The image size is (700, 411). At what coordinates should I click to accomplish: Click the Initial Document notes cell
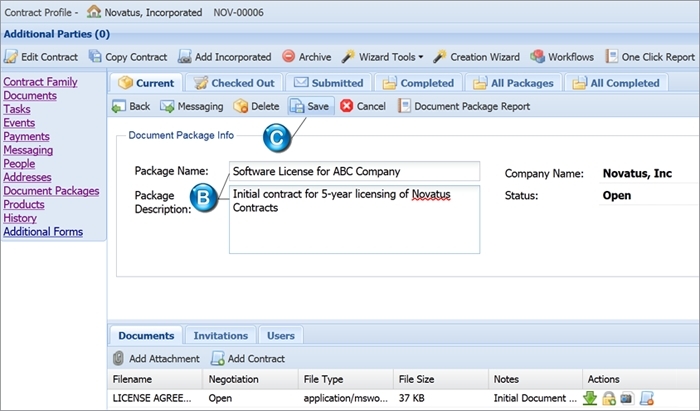[x=535, y=398]
